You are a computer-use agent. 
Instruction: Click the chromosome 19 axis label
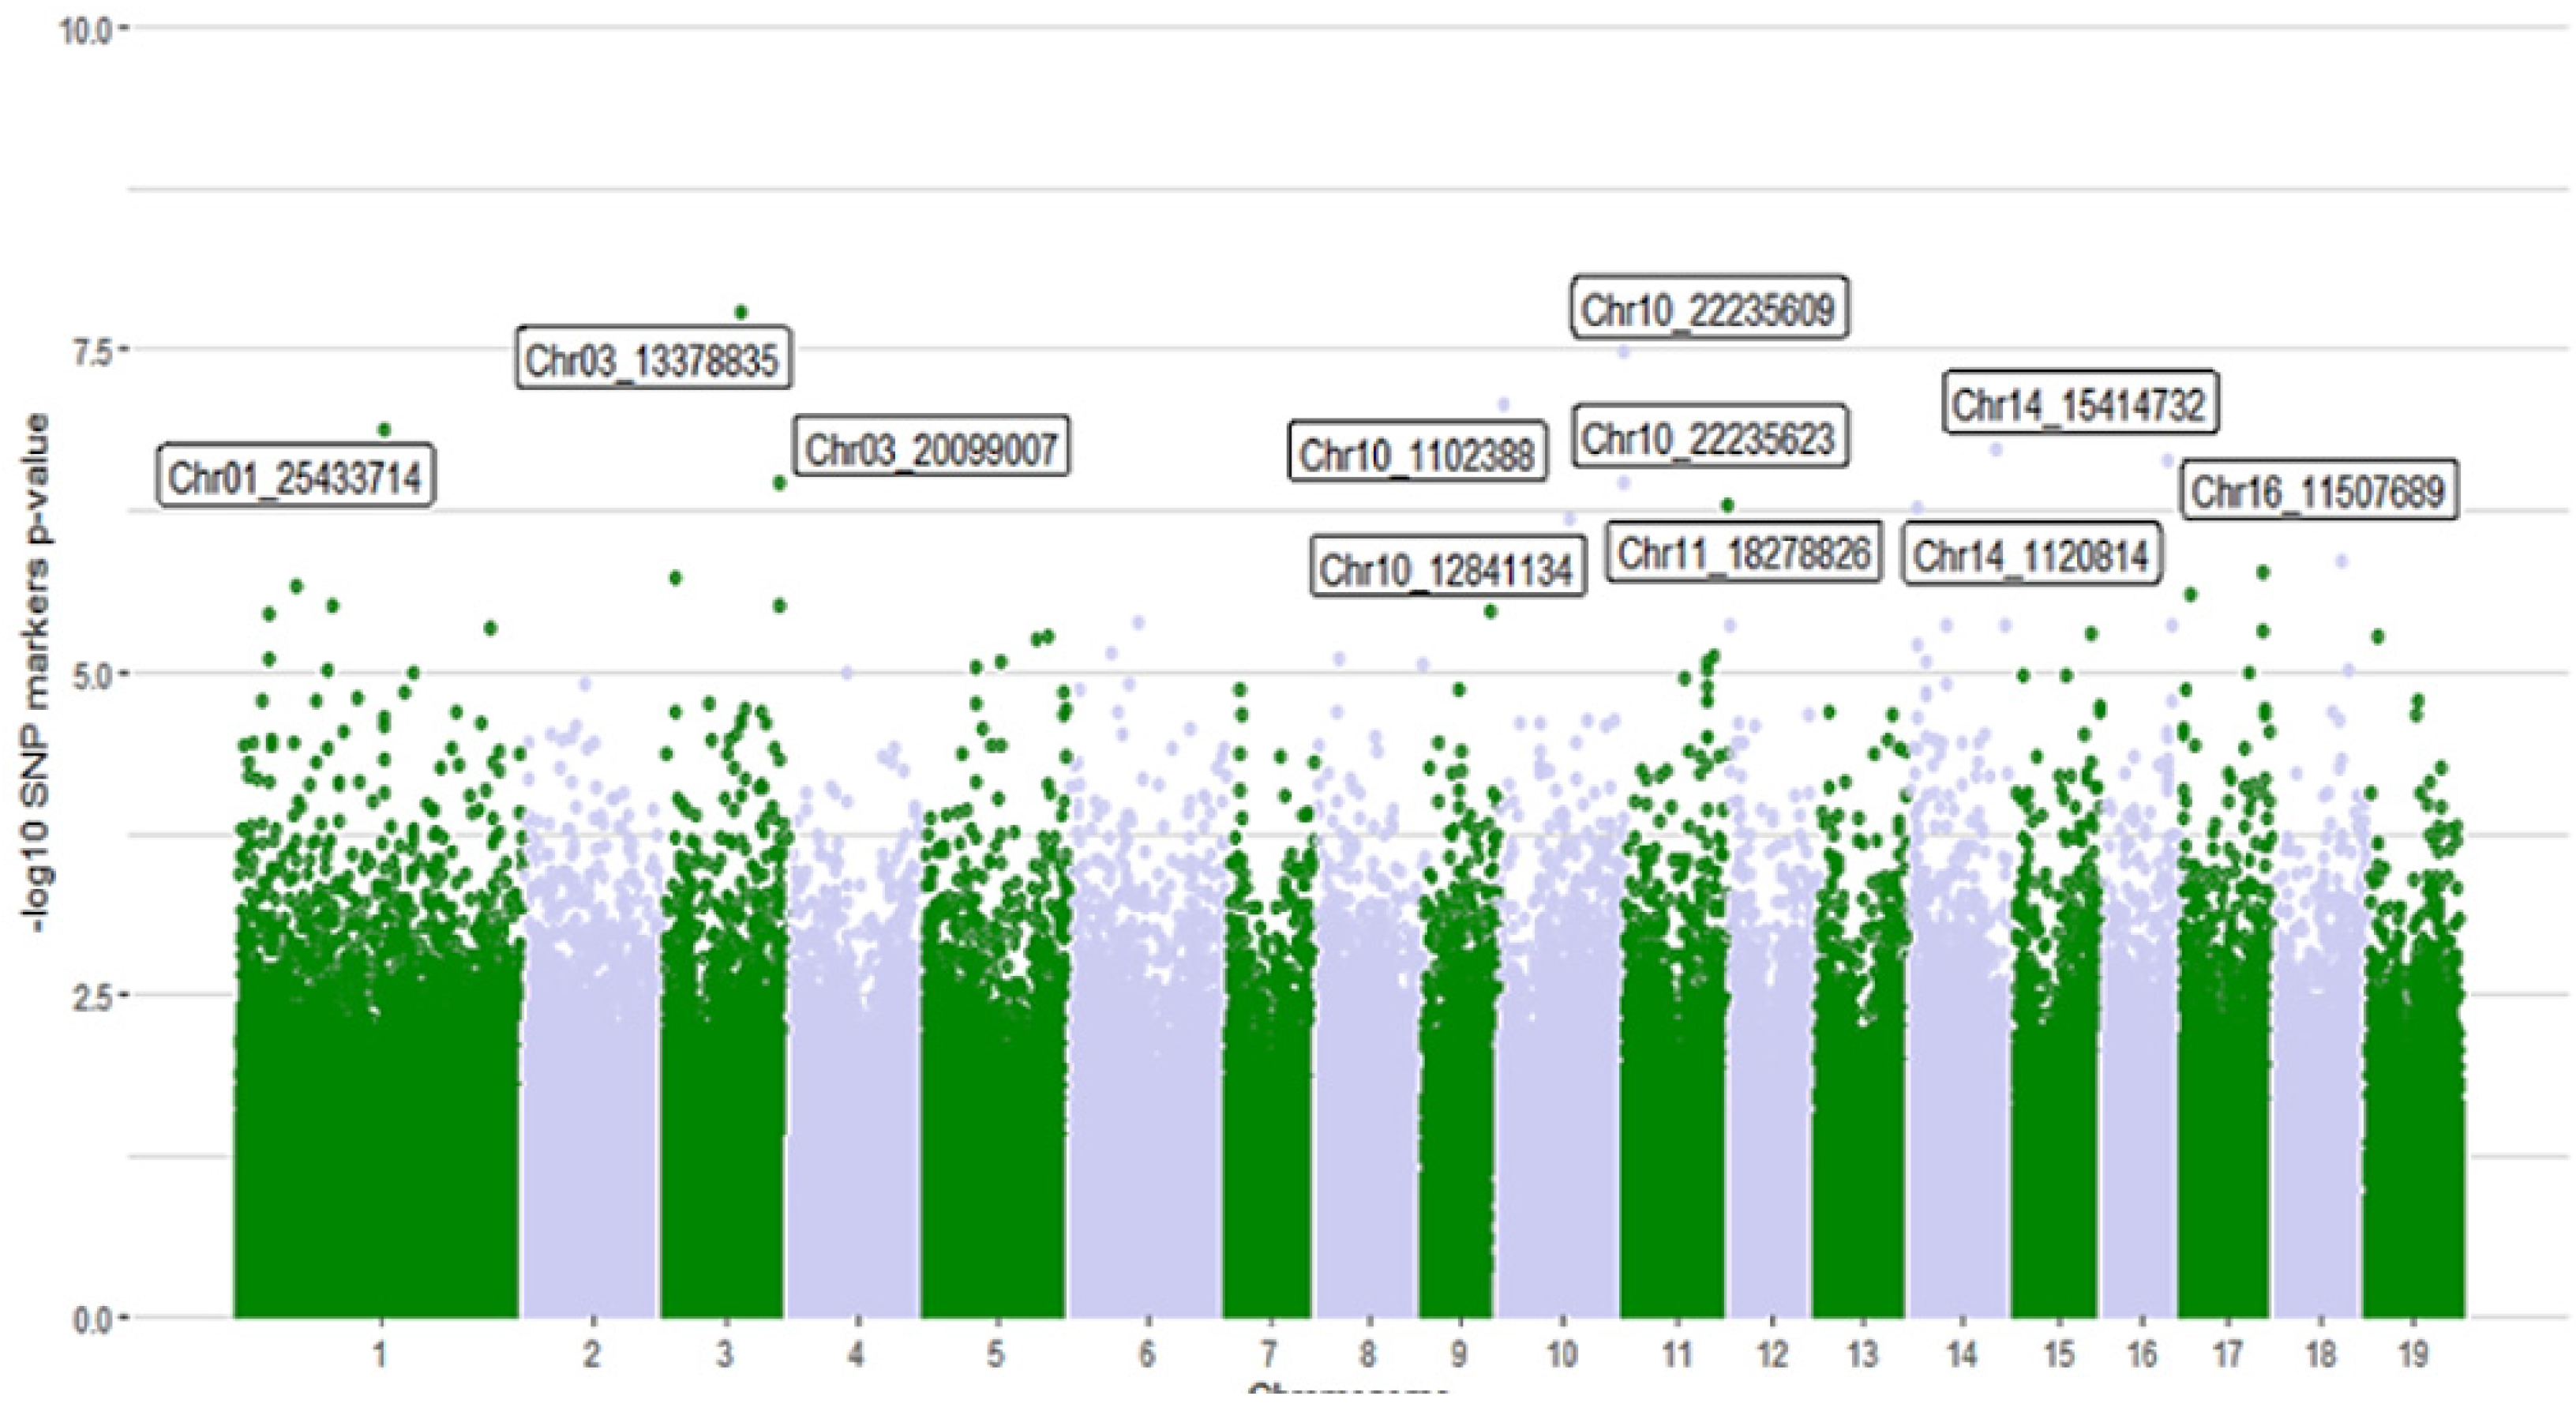[x=2413, y=1355]
